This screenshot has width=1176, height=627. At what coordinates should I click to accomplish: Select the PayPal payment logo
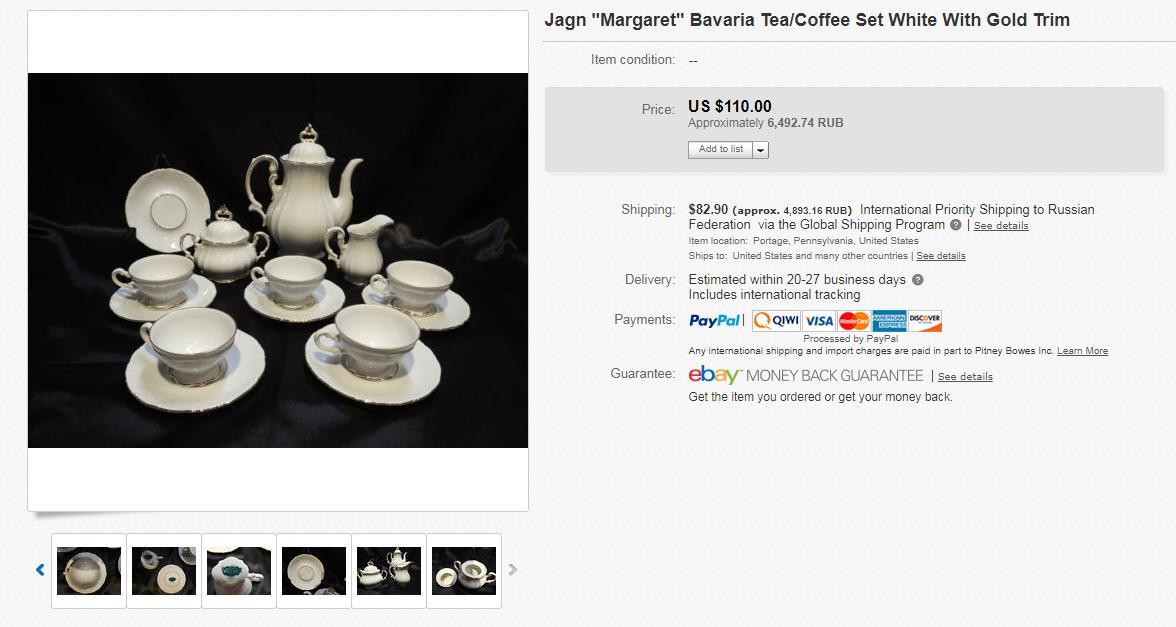[x=715, y=321]
